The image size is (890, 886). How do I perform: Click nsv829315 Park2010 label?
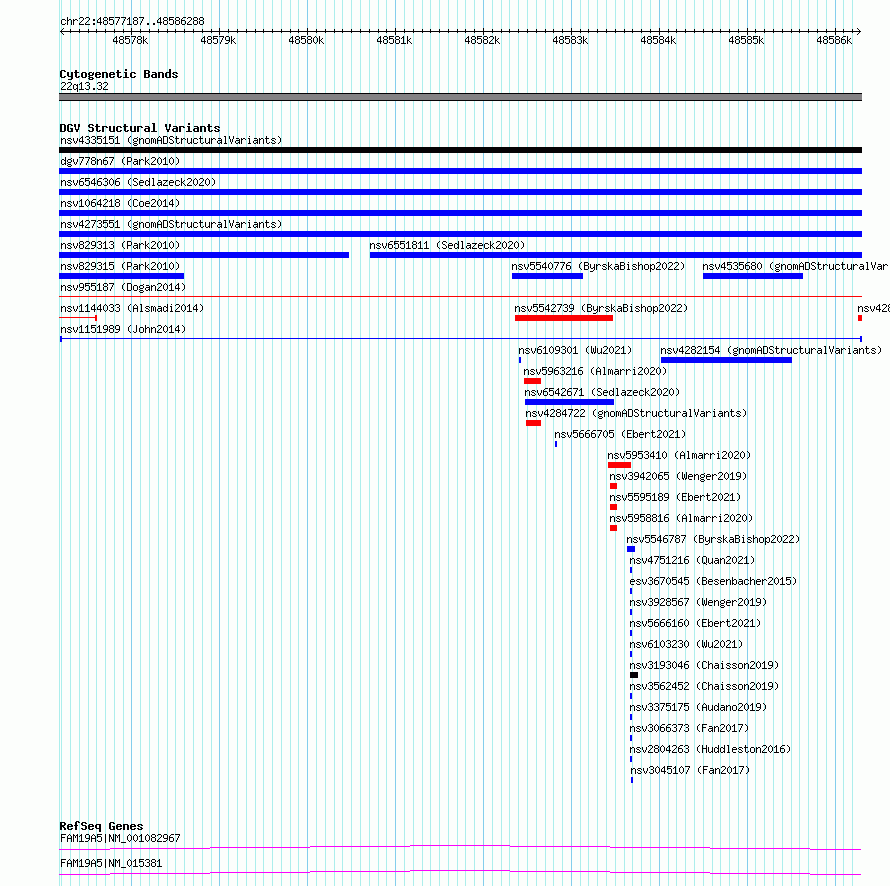tap(120, 266)
